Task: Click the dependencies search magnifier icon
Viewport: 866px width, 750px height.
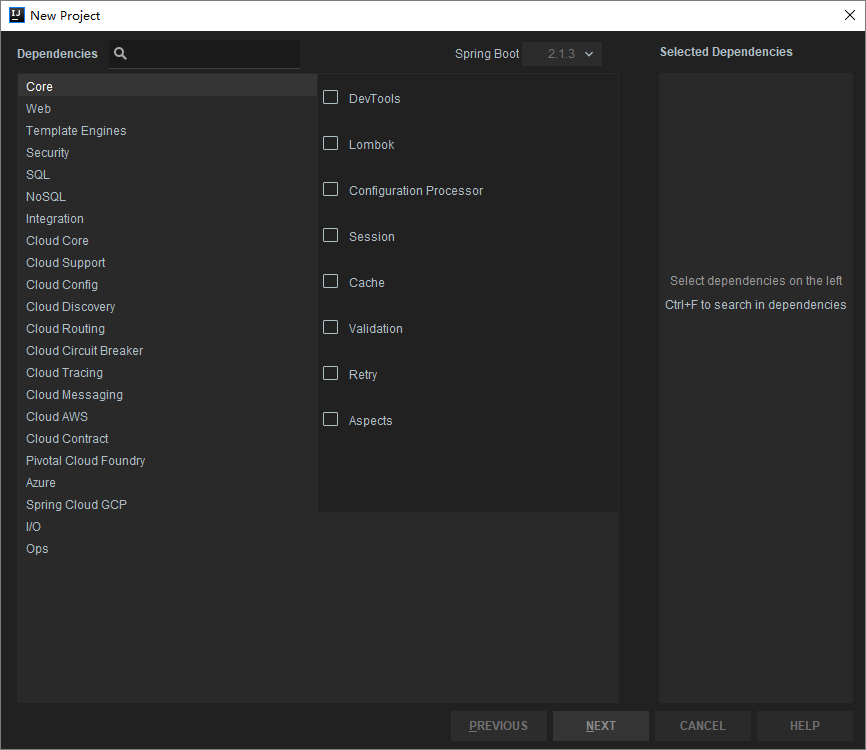Action: point(120,54)
